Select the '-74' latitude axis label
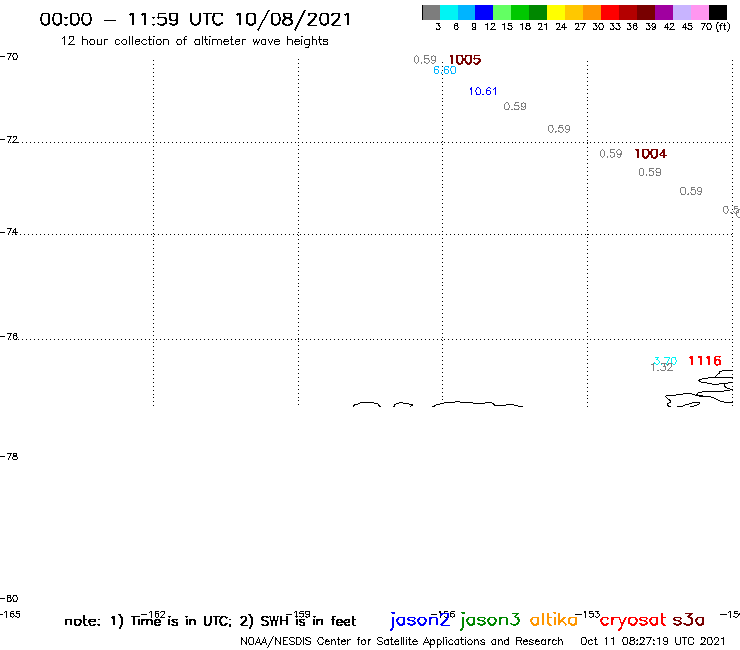The image size is (740, 650). click(x=9, y=232)
